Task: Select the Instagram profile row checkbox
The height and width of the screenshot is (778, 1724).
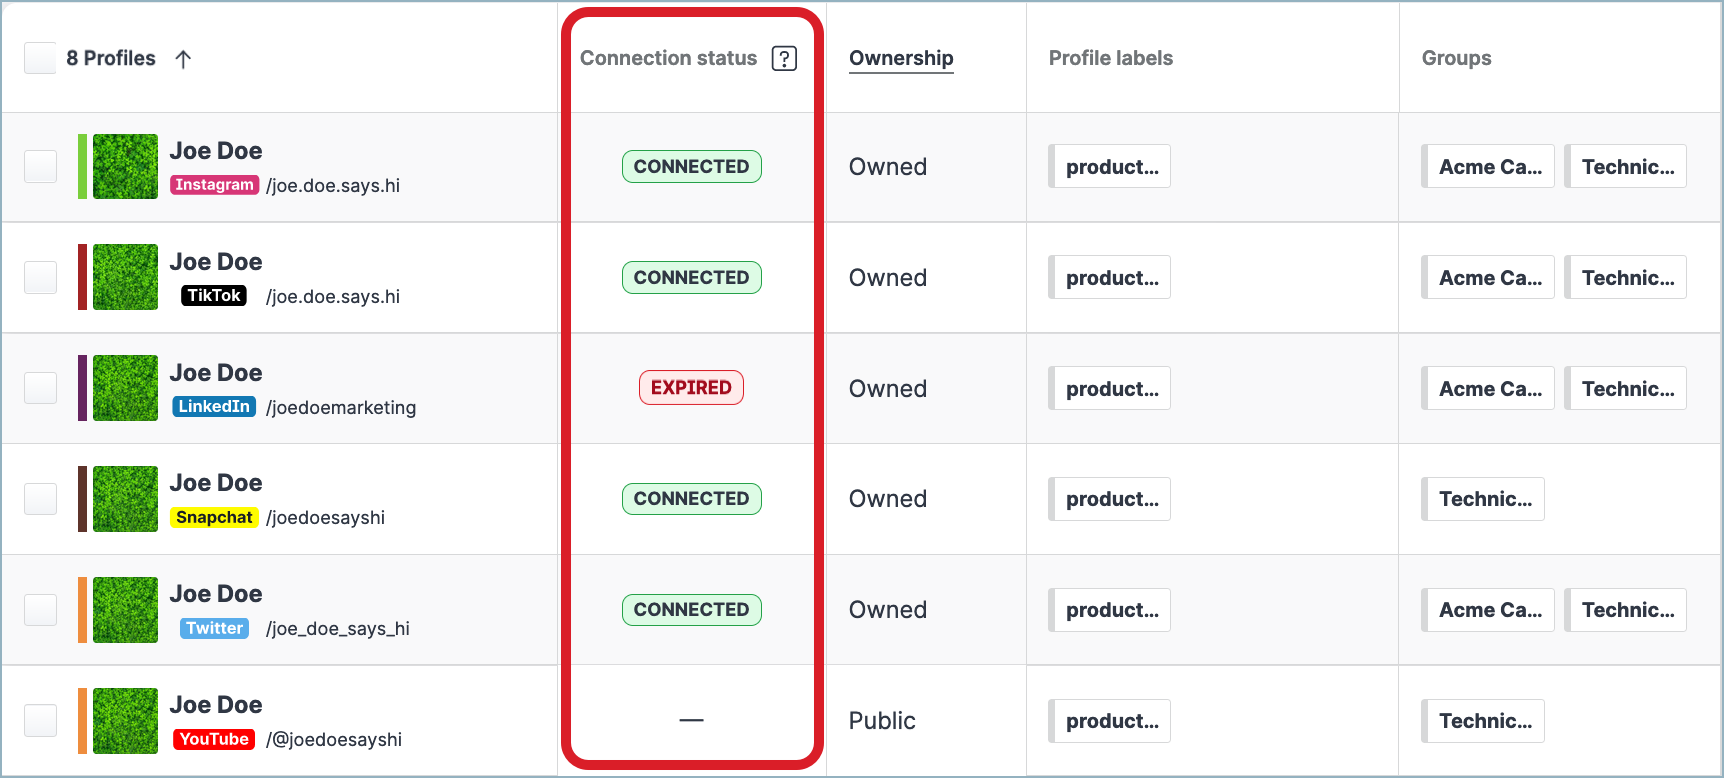Action: tap(40, 166)
